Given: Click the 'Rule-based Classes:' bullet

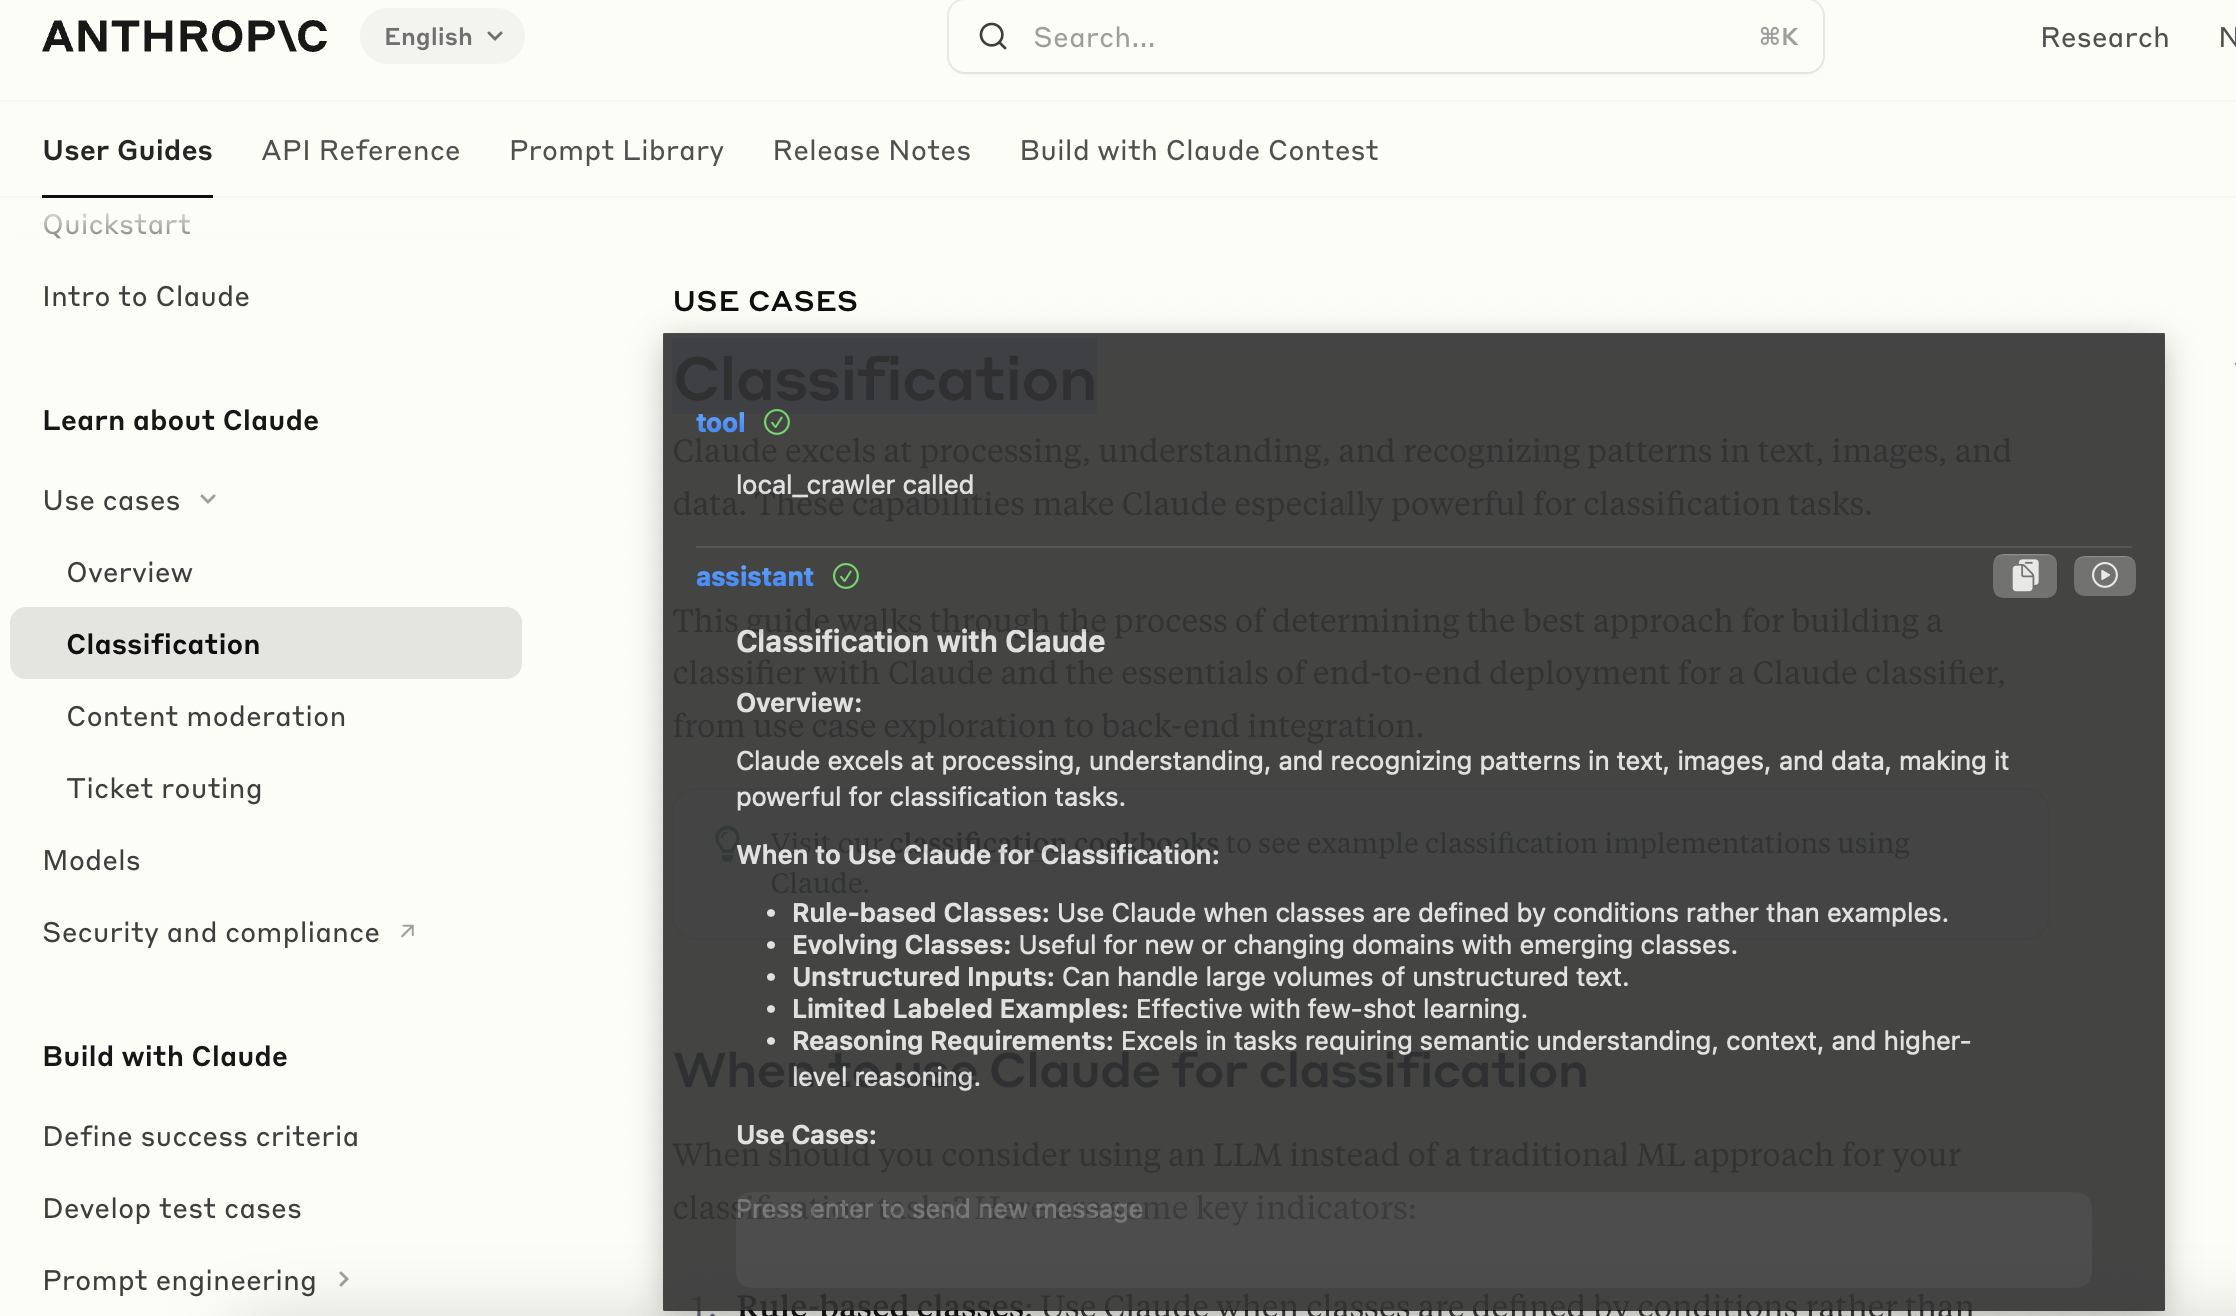Looking at the screenshot, I should (x=1370, y=912).
